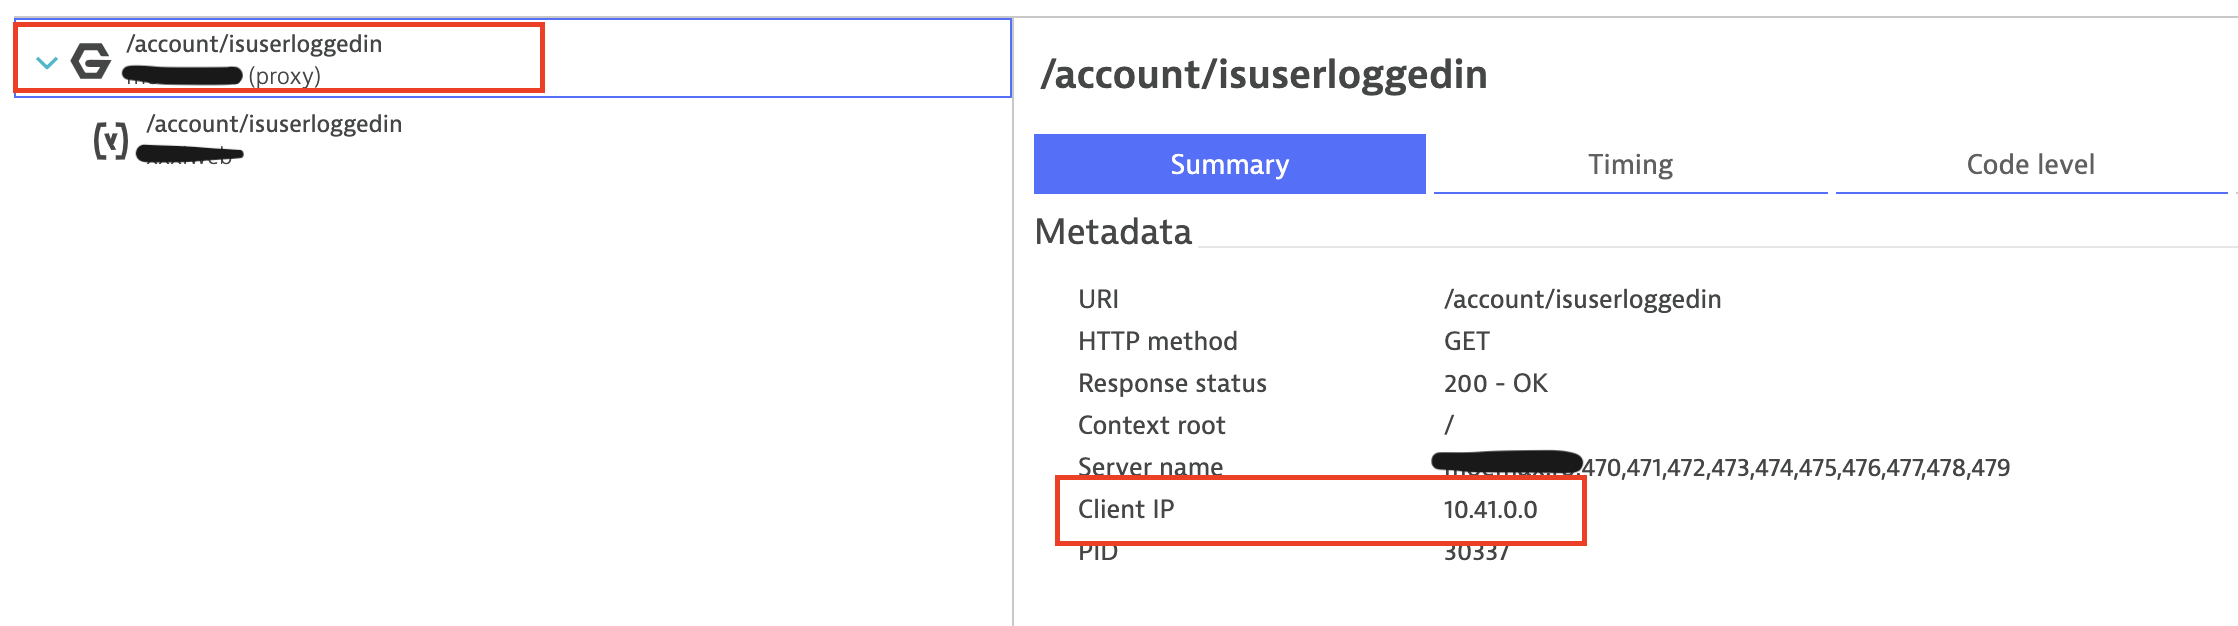Click the 200 - OK response status
The height and width of the screenshot is (626, 2238).
(1495, 383)
